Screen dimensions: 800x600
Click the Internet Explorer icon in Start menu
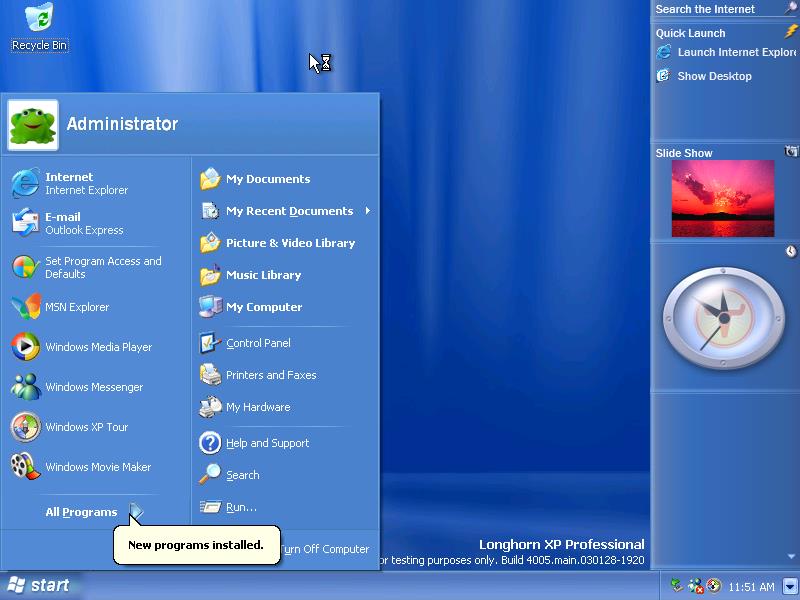(25, 183)
